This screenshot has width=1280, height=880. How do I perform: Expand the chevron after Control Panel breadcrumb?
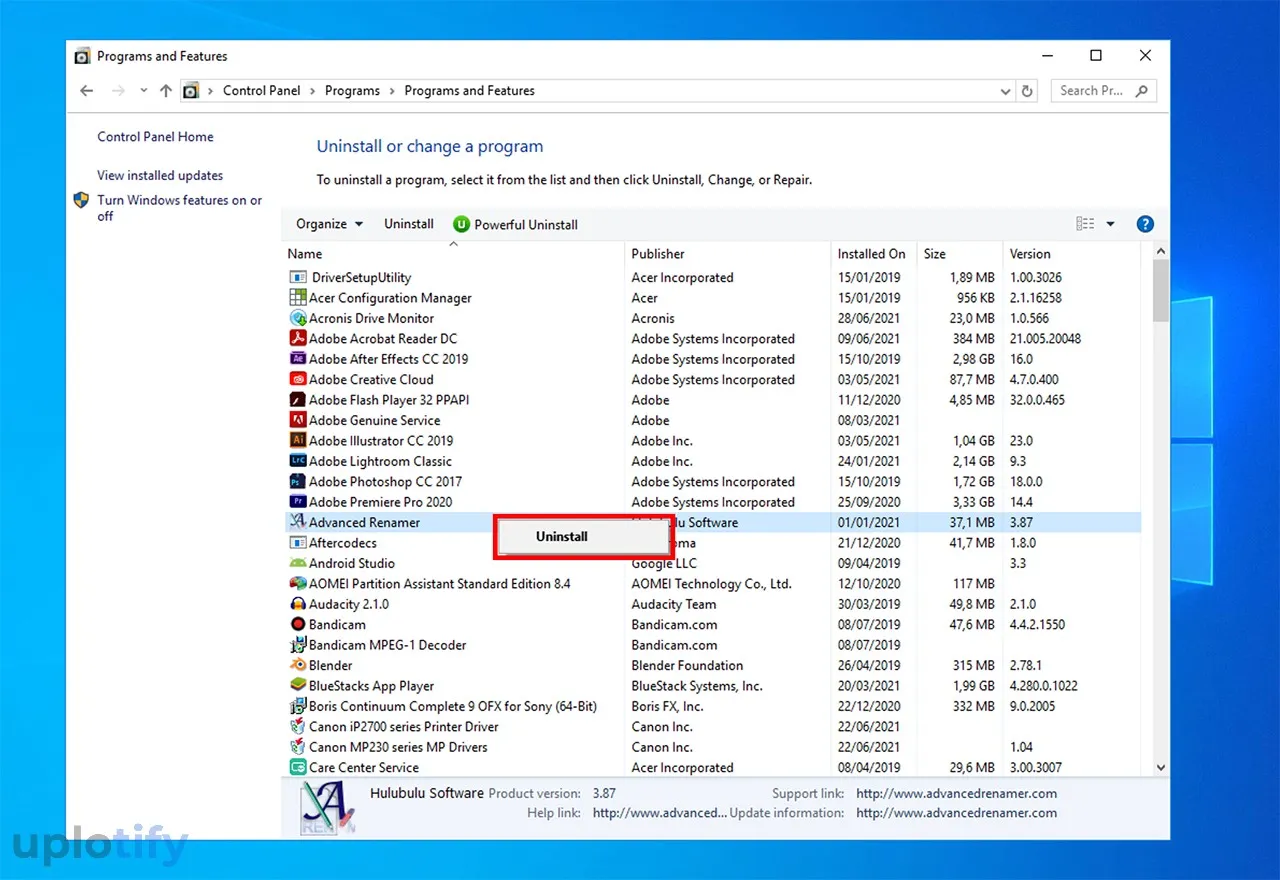[312, 90]
